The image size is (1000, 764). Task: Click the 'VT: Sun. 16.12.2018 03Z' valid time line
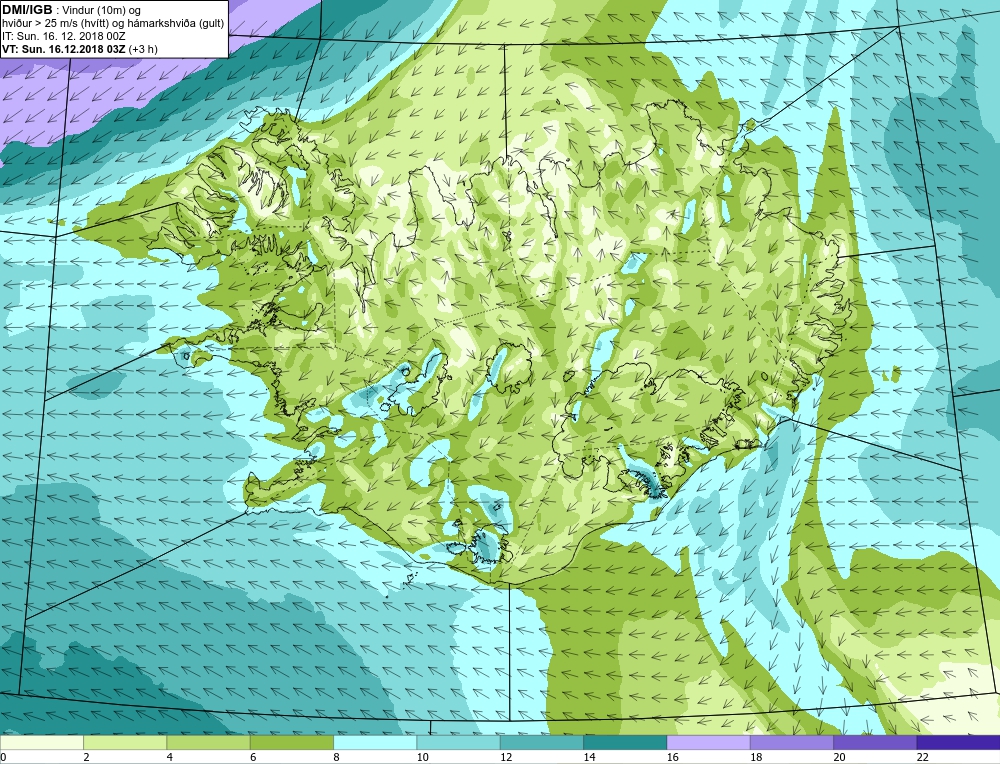click(x=64, y=49)
